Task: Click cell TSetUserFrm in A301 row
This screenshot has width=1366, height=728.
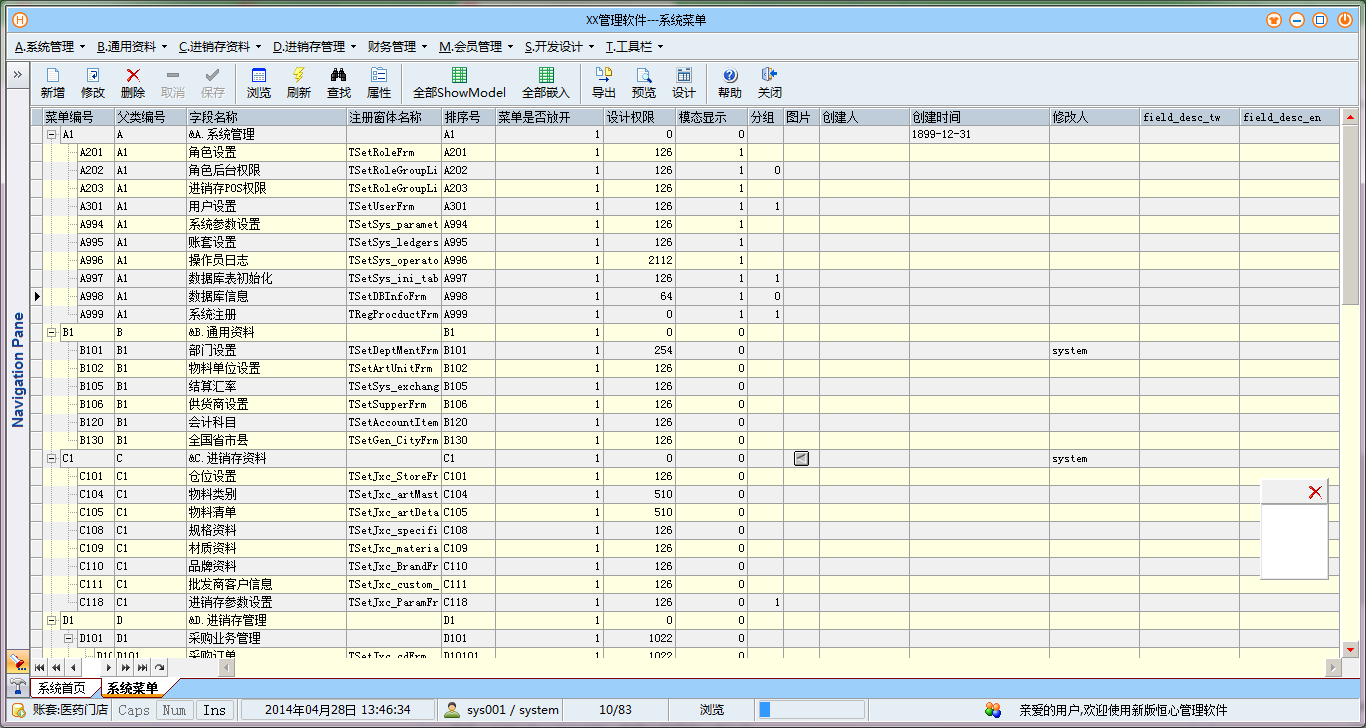Action: 393,206
